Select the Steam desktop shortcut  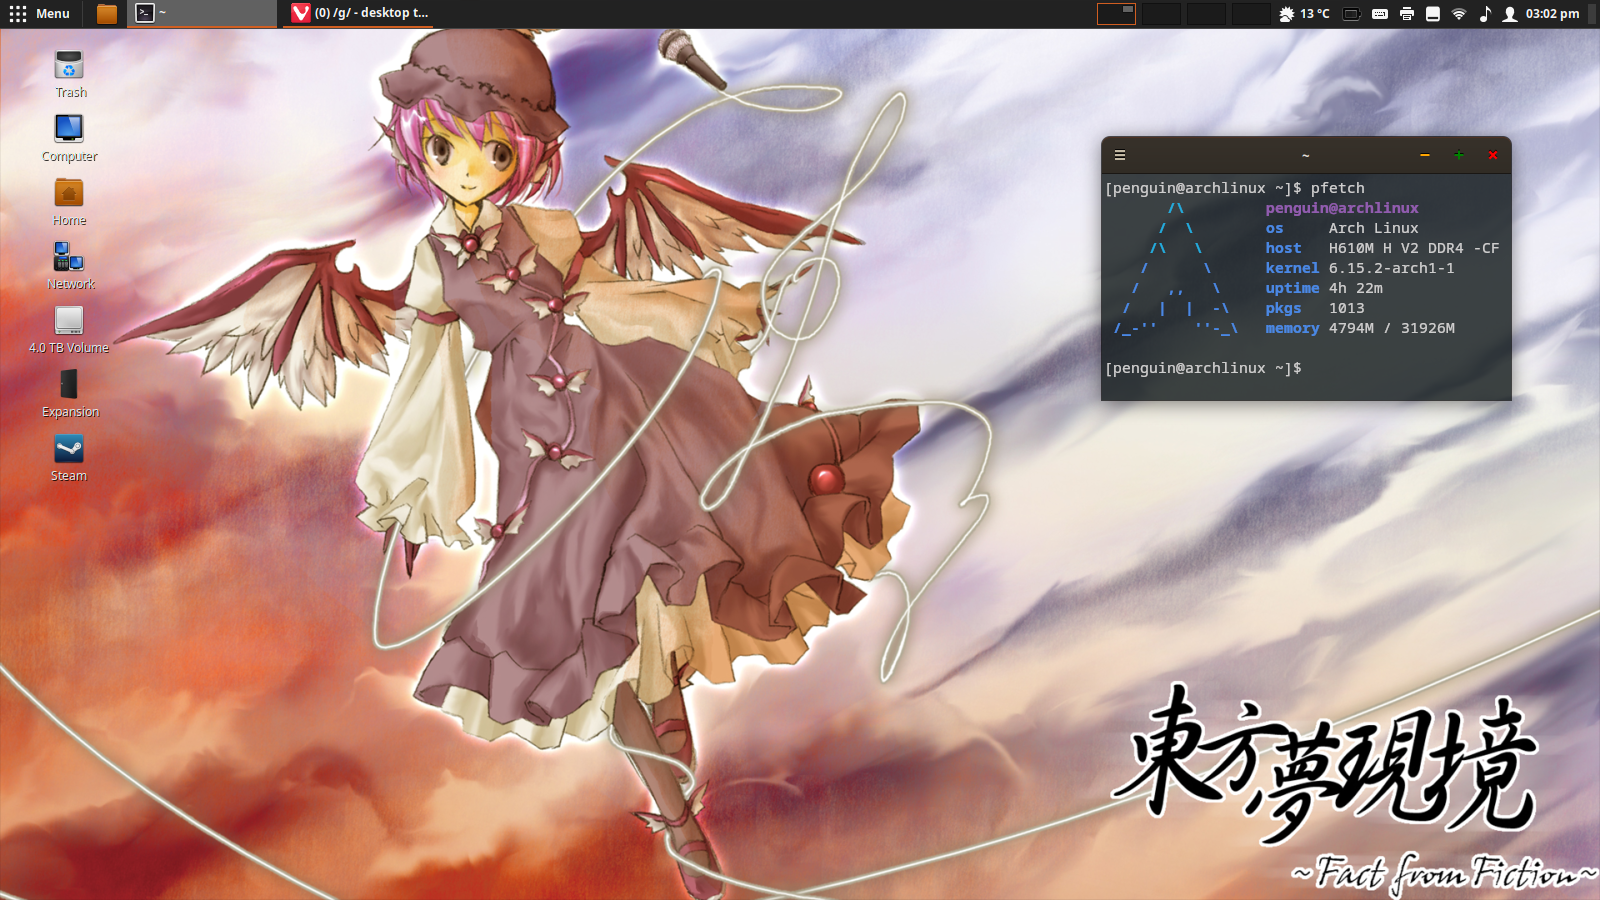click(69, 458)
